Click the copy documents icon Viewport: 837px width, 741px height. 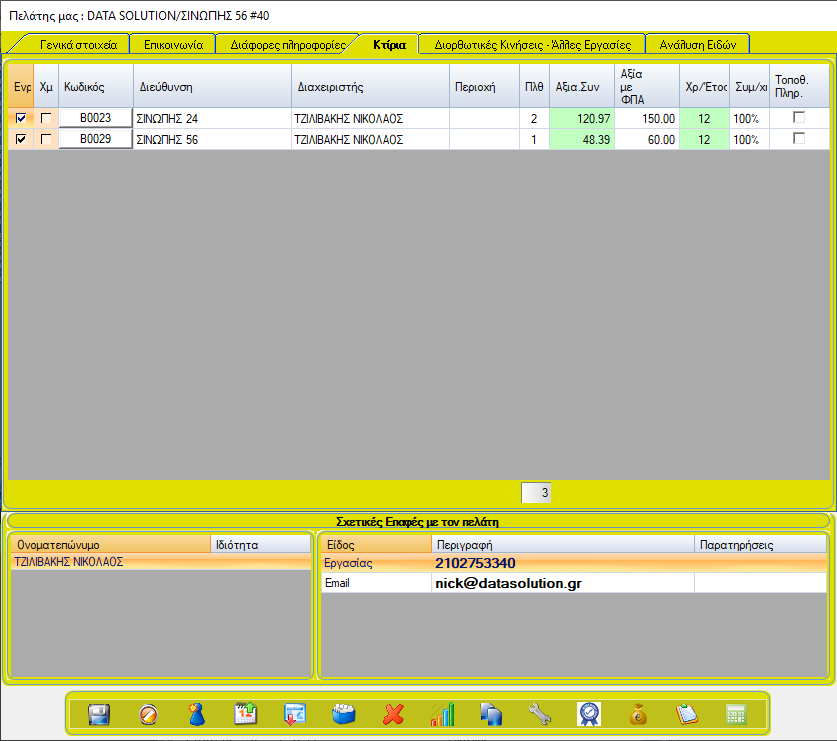click(491, 714)
